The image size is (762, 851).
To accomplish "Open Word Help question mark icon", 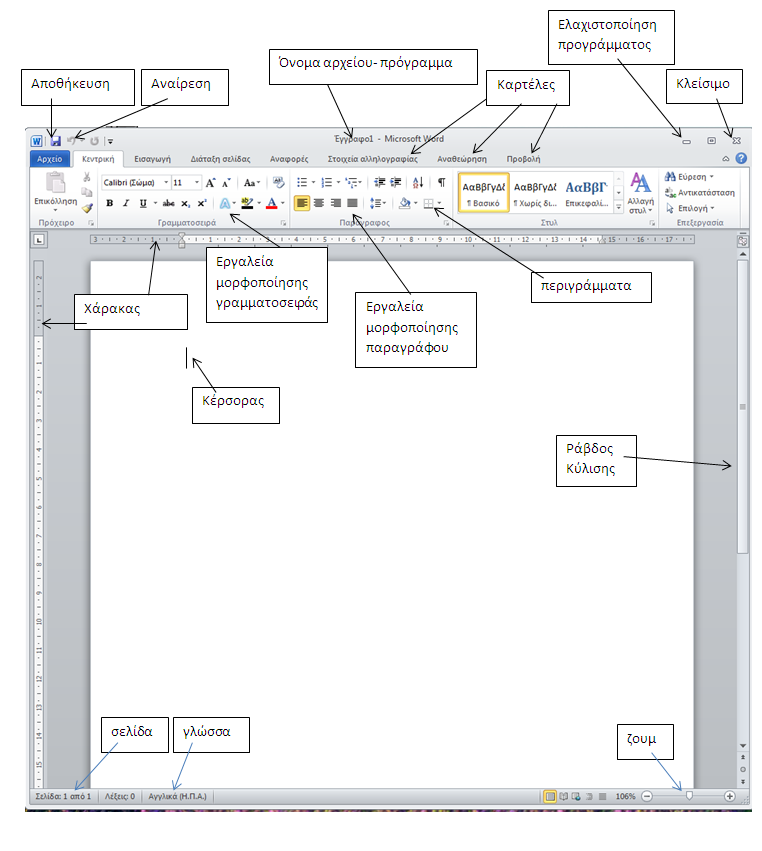I will pos(741,158).
